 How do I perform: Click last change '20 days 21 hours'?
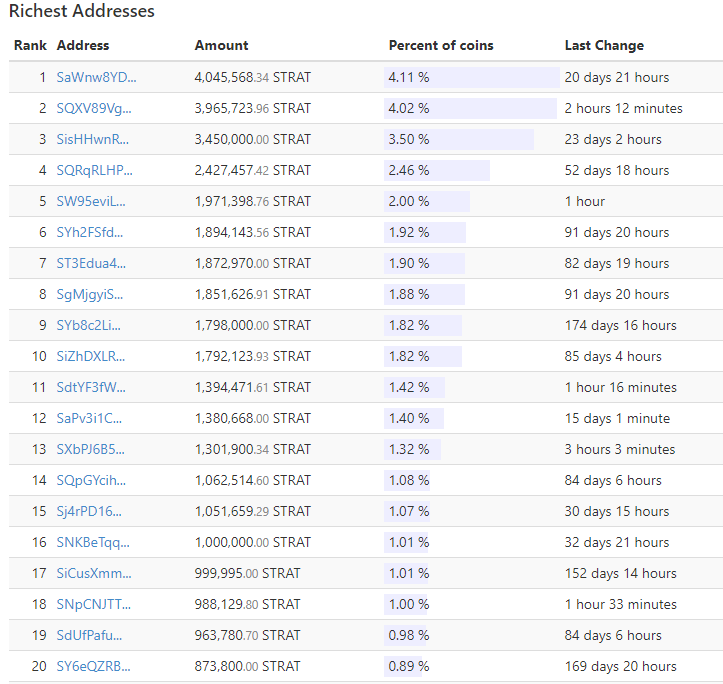click(x=616, y=77)
